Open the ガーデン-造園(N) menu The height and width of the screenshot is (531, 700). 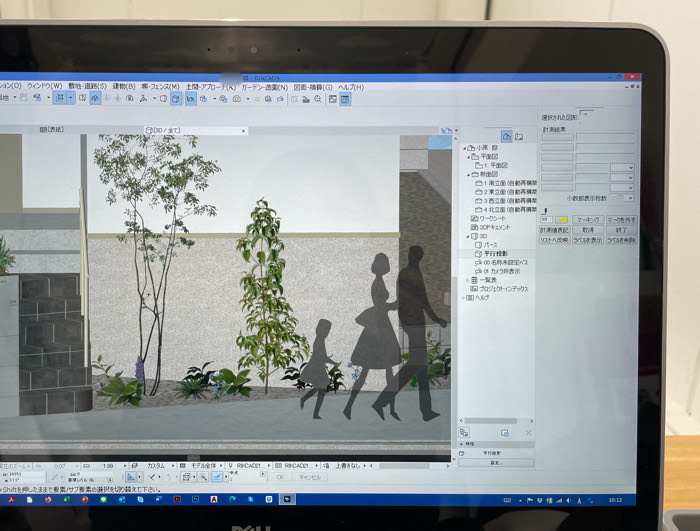(265, 87)
